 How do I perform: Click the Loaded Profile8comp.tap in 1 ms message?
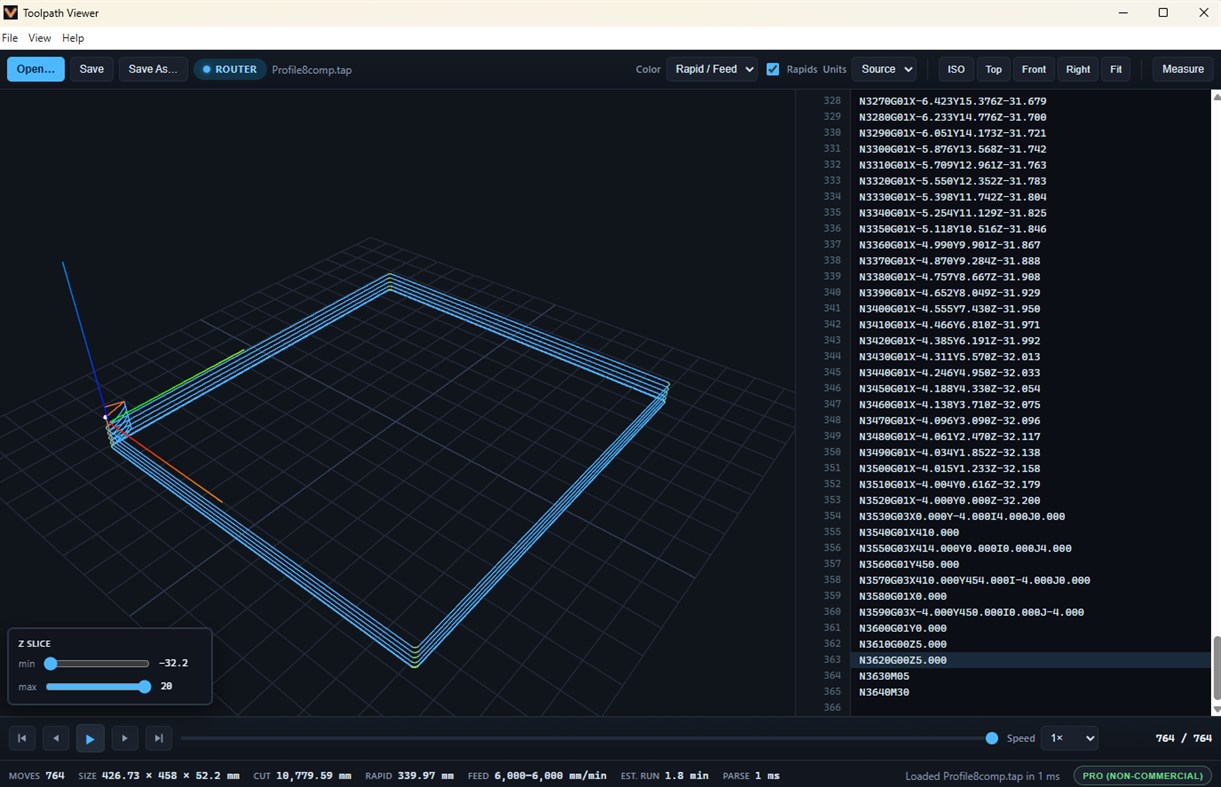pyautogui.click(x=983, y=775)
